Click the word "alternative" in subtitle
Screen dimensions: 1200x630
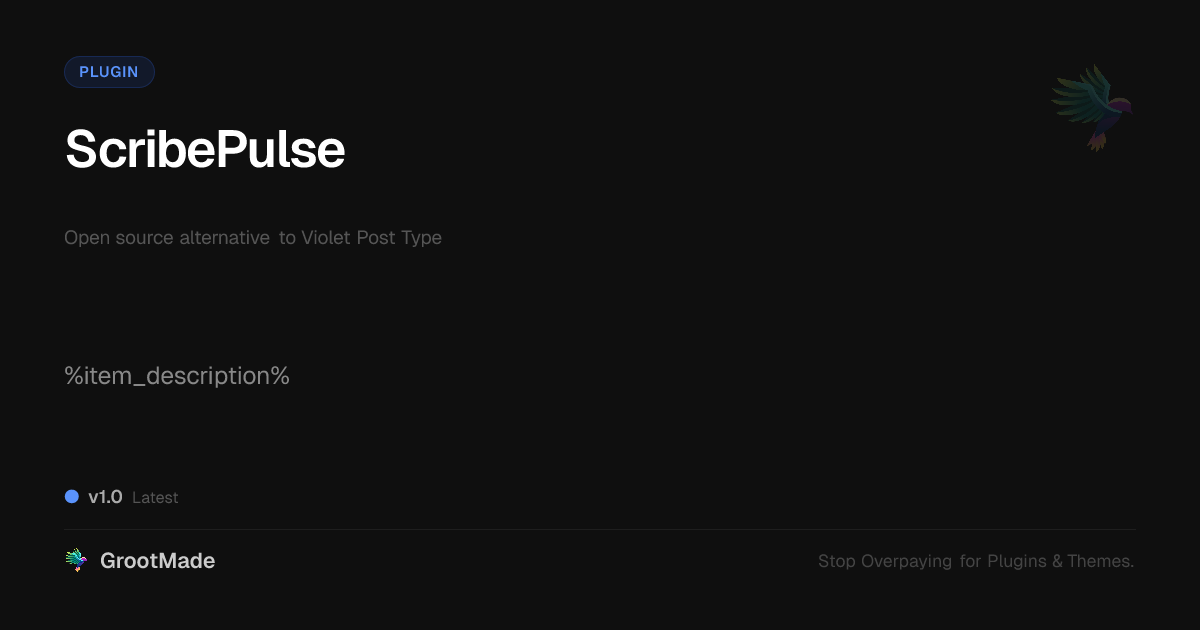[224, 238]
